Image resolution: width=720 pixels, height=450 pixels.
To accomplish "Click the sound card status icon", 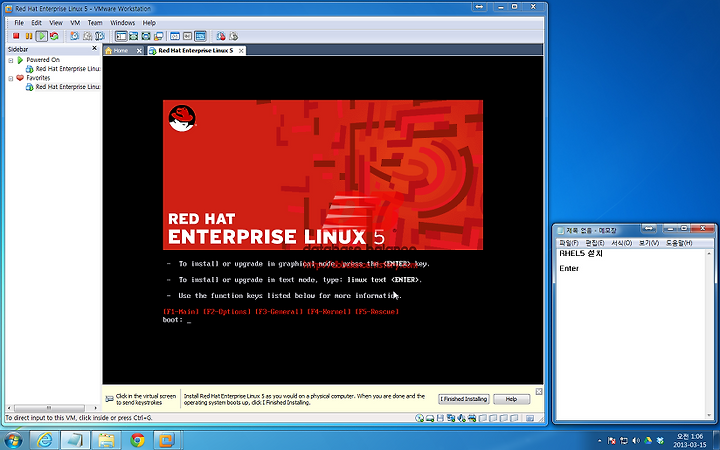I will [x=461, y=418].
